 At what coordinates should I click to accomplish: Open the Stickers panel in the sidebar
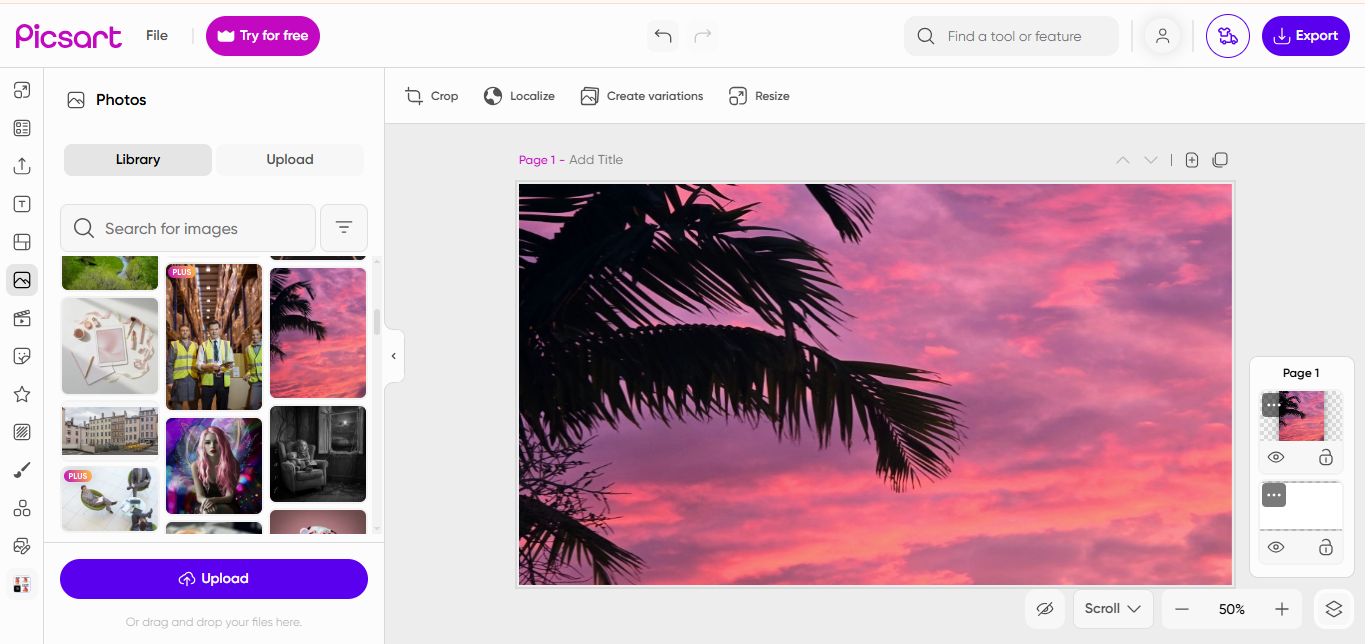click(22, 356)
